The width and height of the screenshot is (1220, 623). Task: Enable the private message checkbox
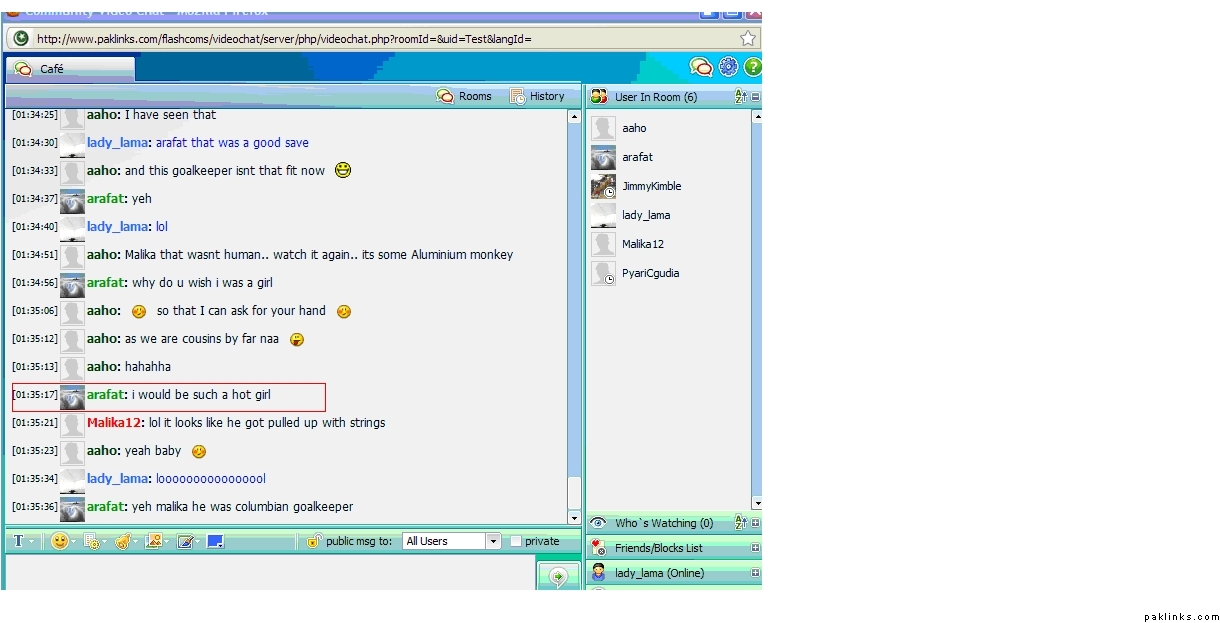(x=516, y=541)
